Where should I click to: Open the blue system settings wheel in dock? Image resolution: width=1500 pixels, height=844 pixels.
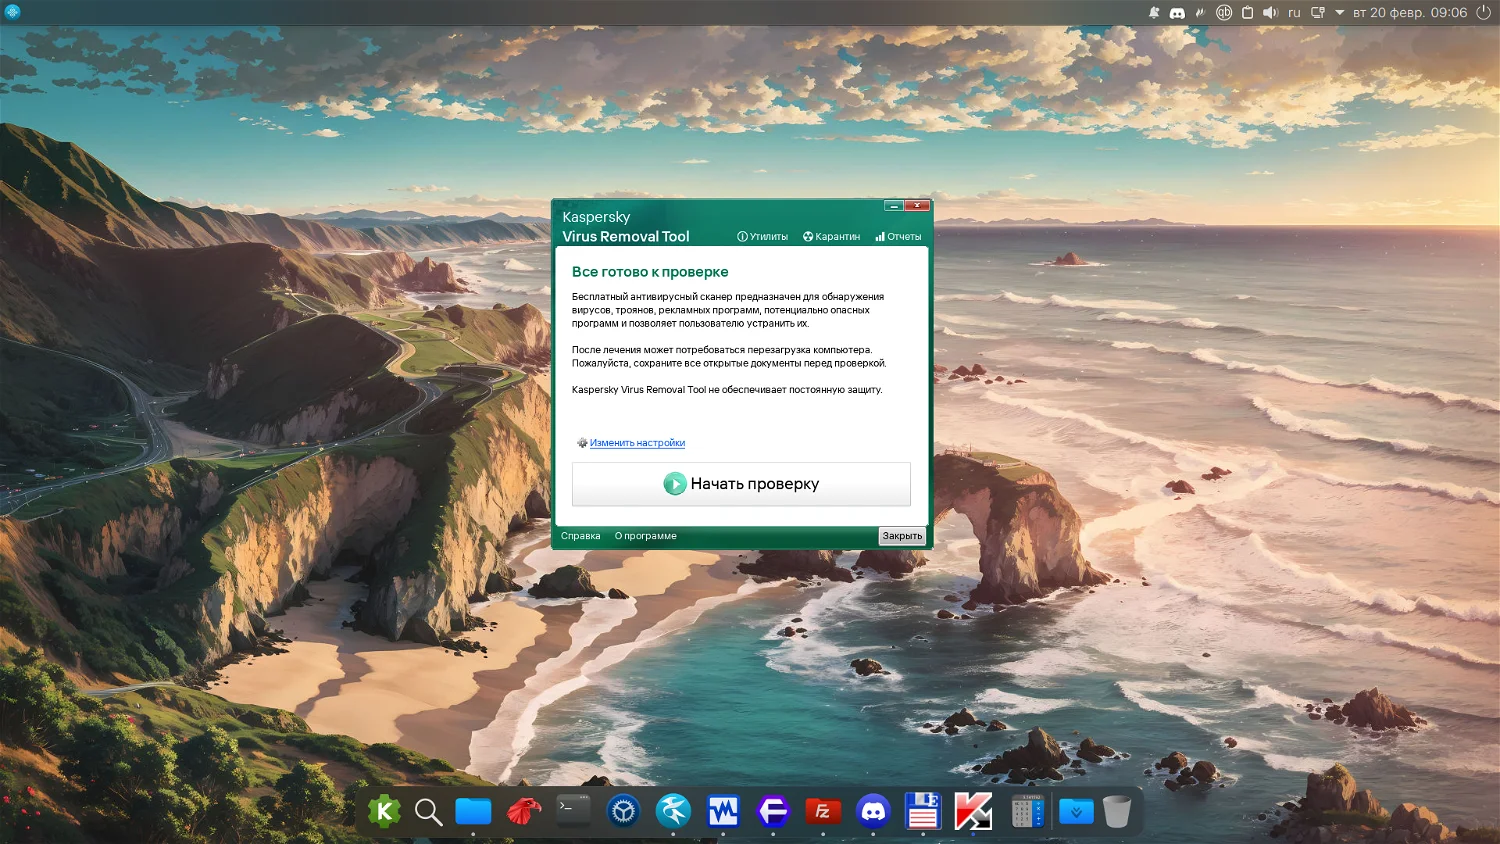pos(624,811)
